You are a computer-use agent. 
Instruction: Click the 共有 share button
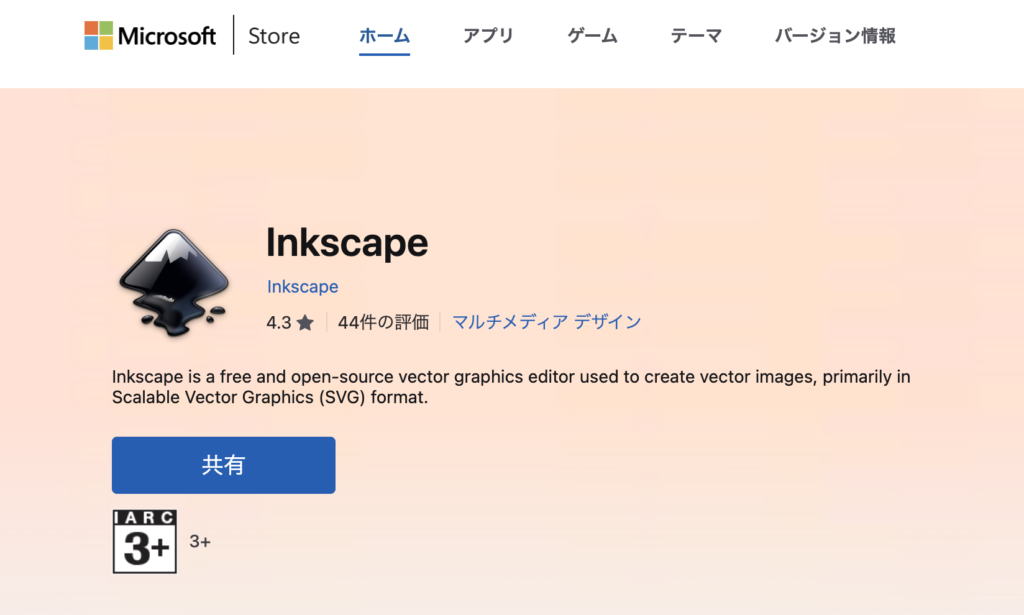pyautogui.click(x=223, y=464)
